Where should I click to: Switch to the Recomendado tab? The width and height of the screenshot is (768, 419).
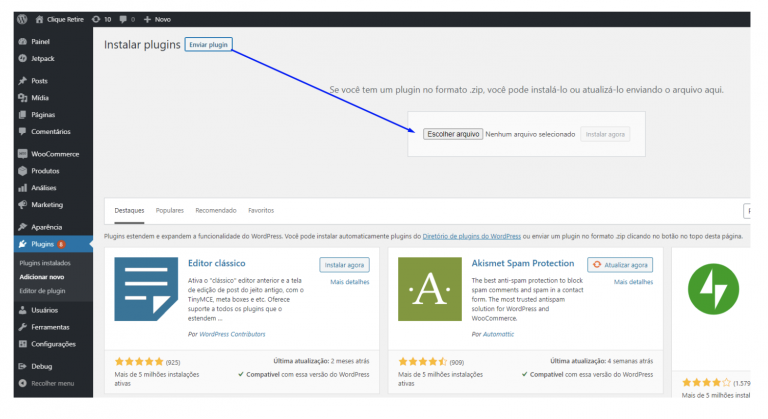coord(216,211)
